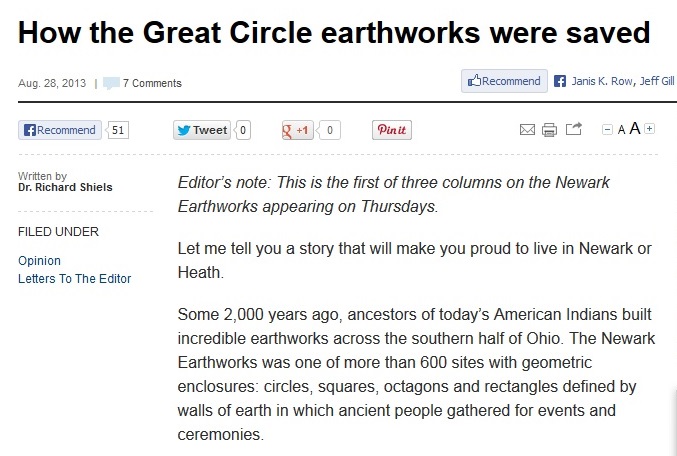Click the tweet count bubble

243,130
